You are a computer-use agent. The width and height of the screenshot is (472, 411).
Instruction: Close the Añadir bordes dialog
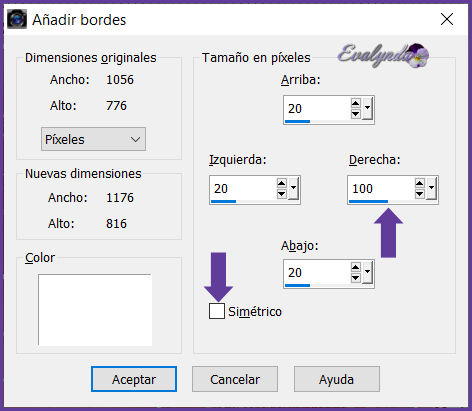pyautogui.click(x=447, y=19)
